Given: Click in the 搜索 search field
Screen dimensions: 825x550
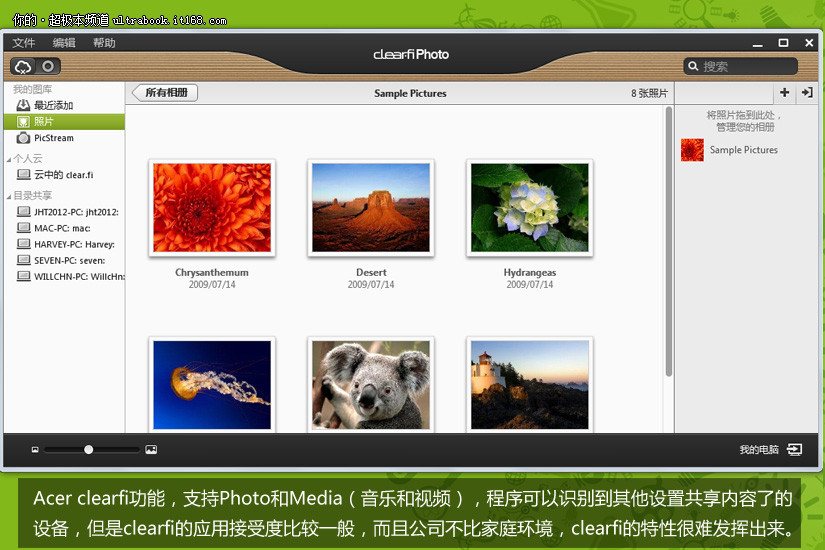Looking at the screenshot, I should point(745,66).
